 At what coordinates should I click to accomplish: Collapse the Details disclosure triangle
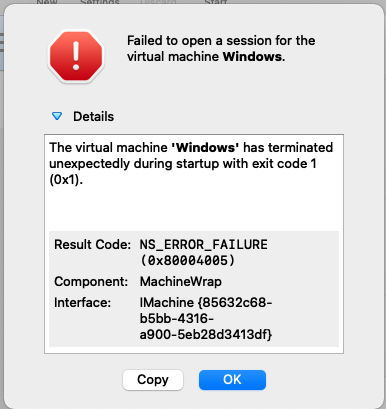click(57, 116)
